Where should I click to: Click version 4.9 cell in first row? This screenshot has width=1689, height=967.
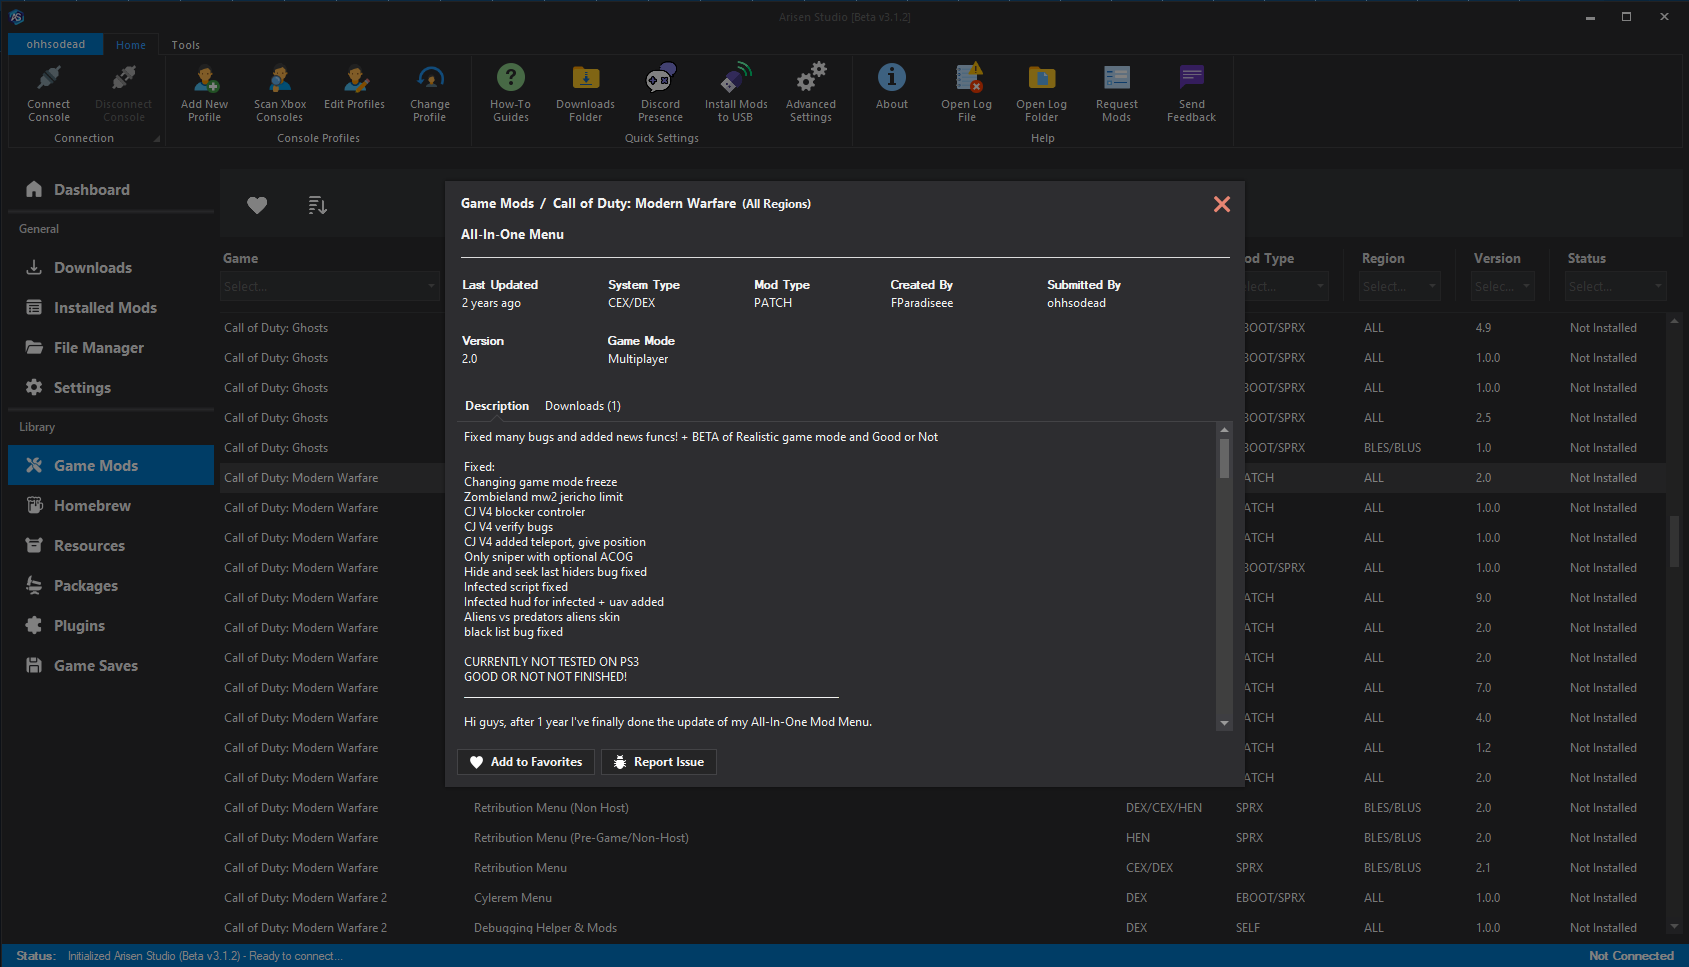pos(1483,328)
